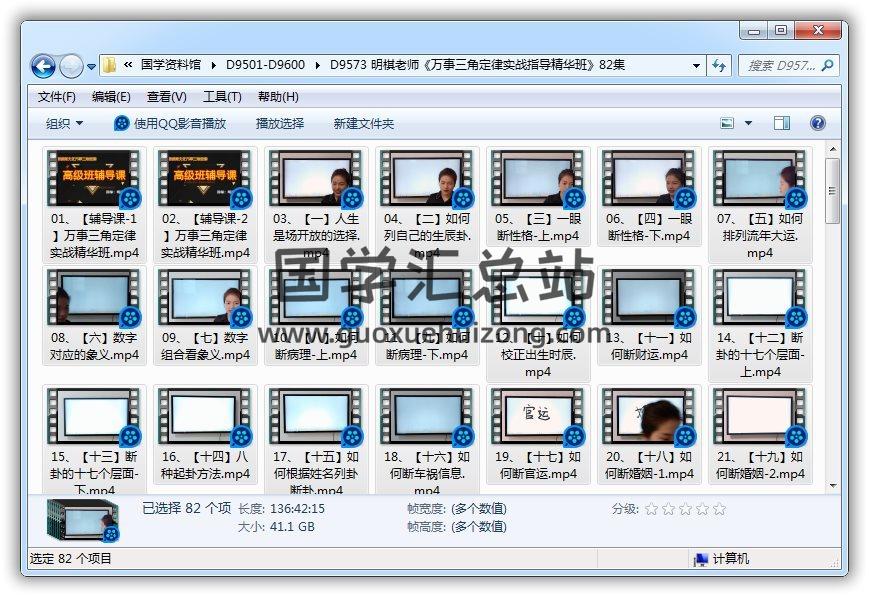This screenshot has height=597, width=869.
Task: Select file 19、【十七】如何断官运.mp4
Action: 538,435
